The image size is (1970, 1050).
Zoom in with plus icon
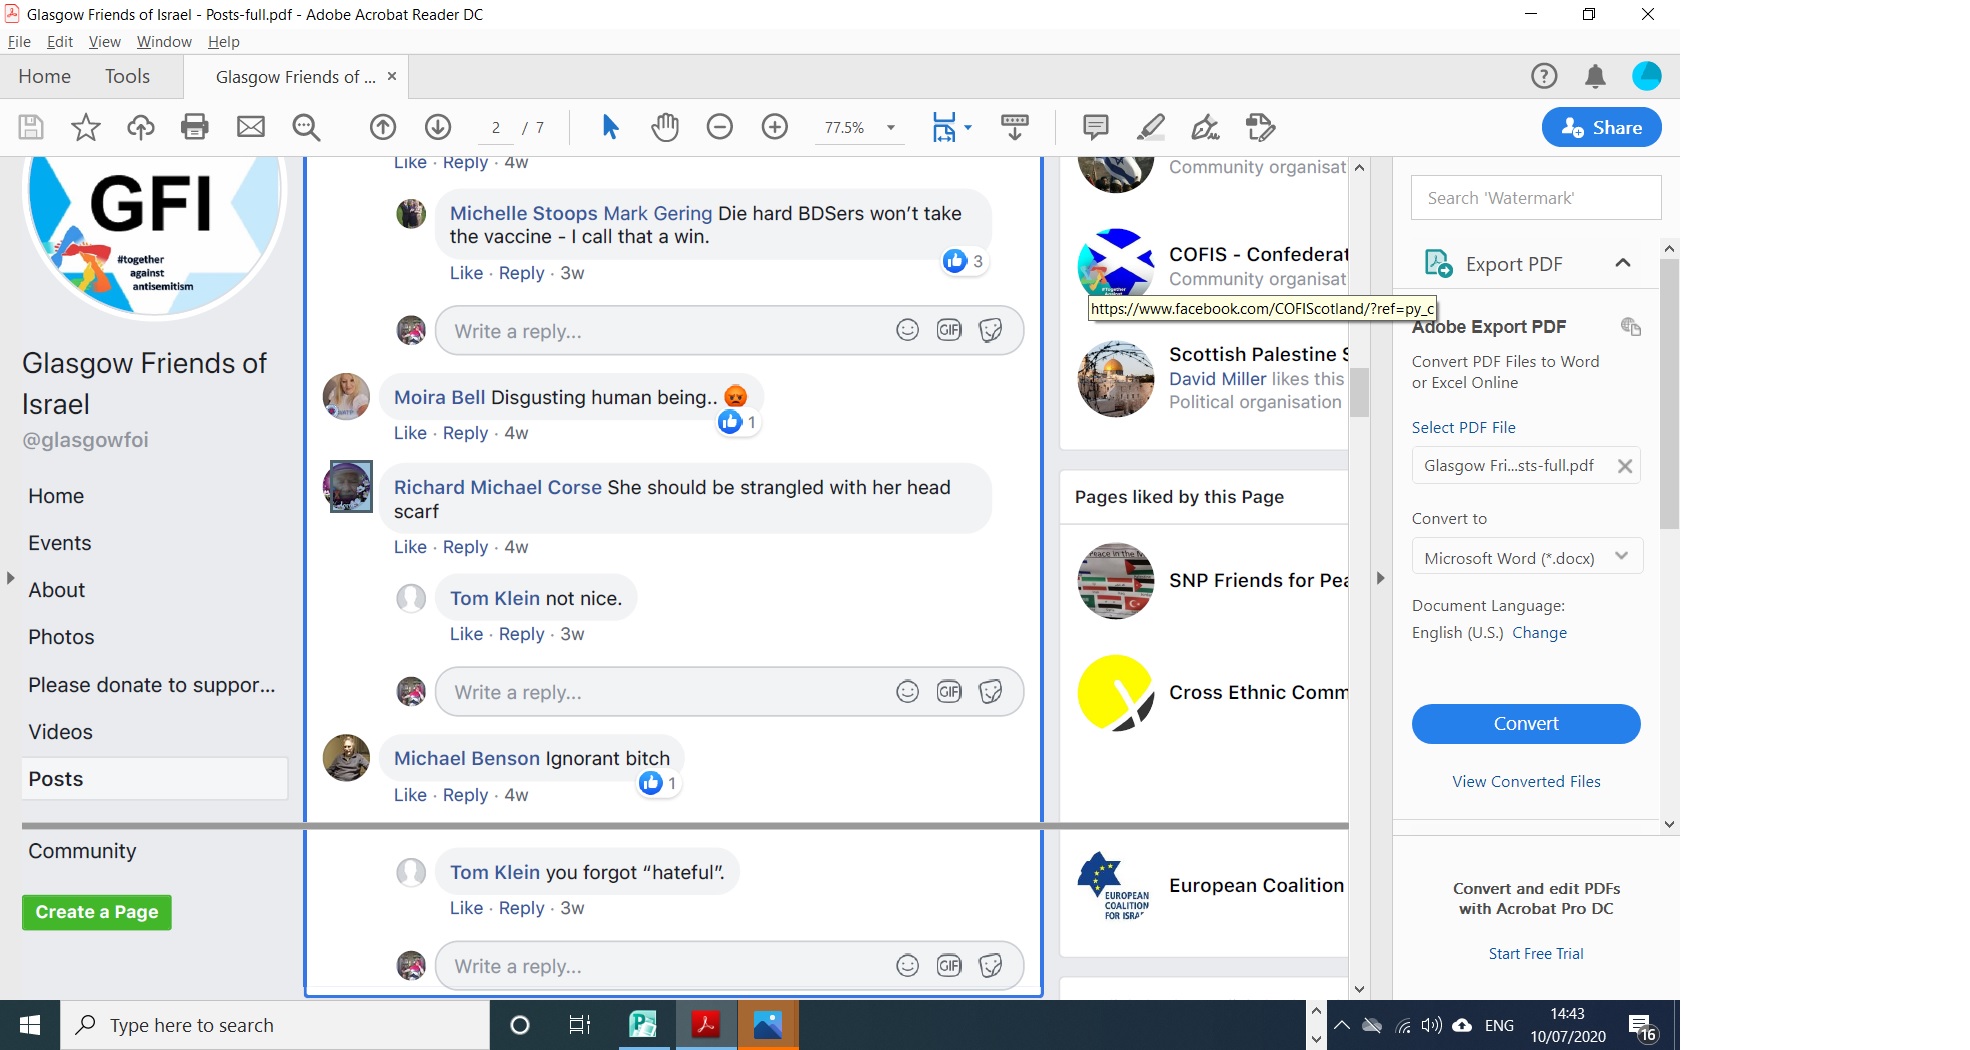tap(775, 127)
